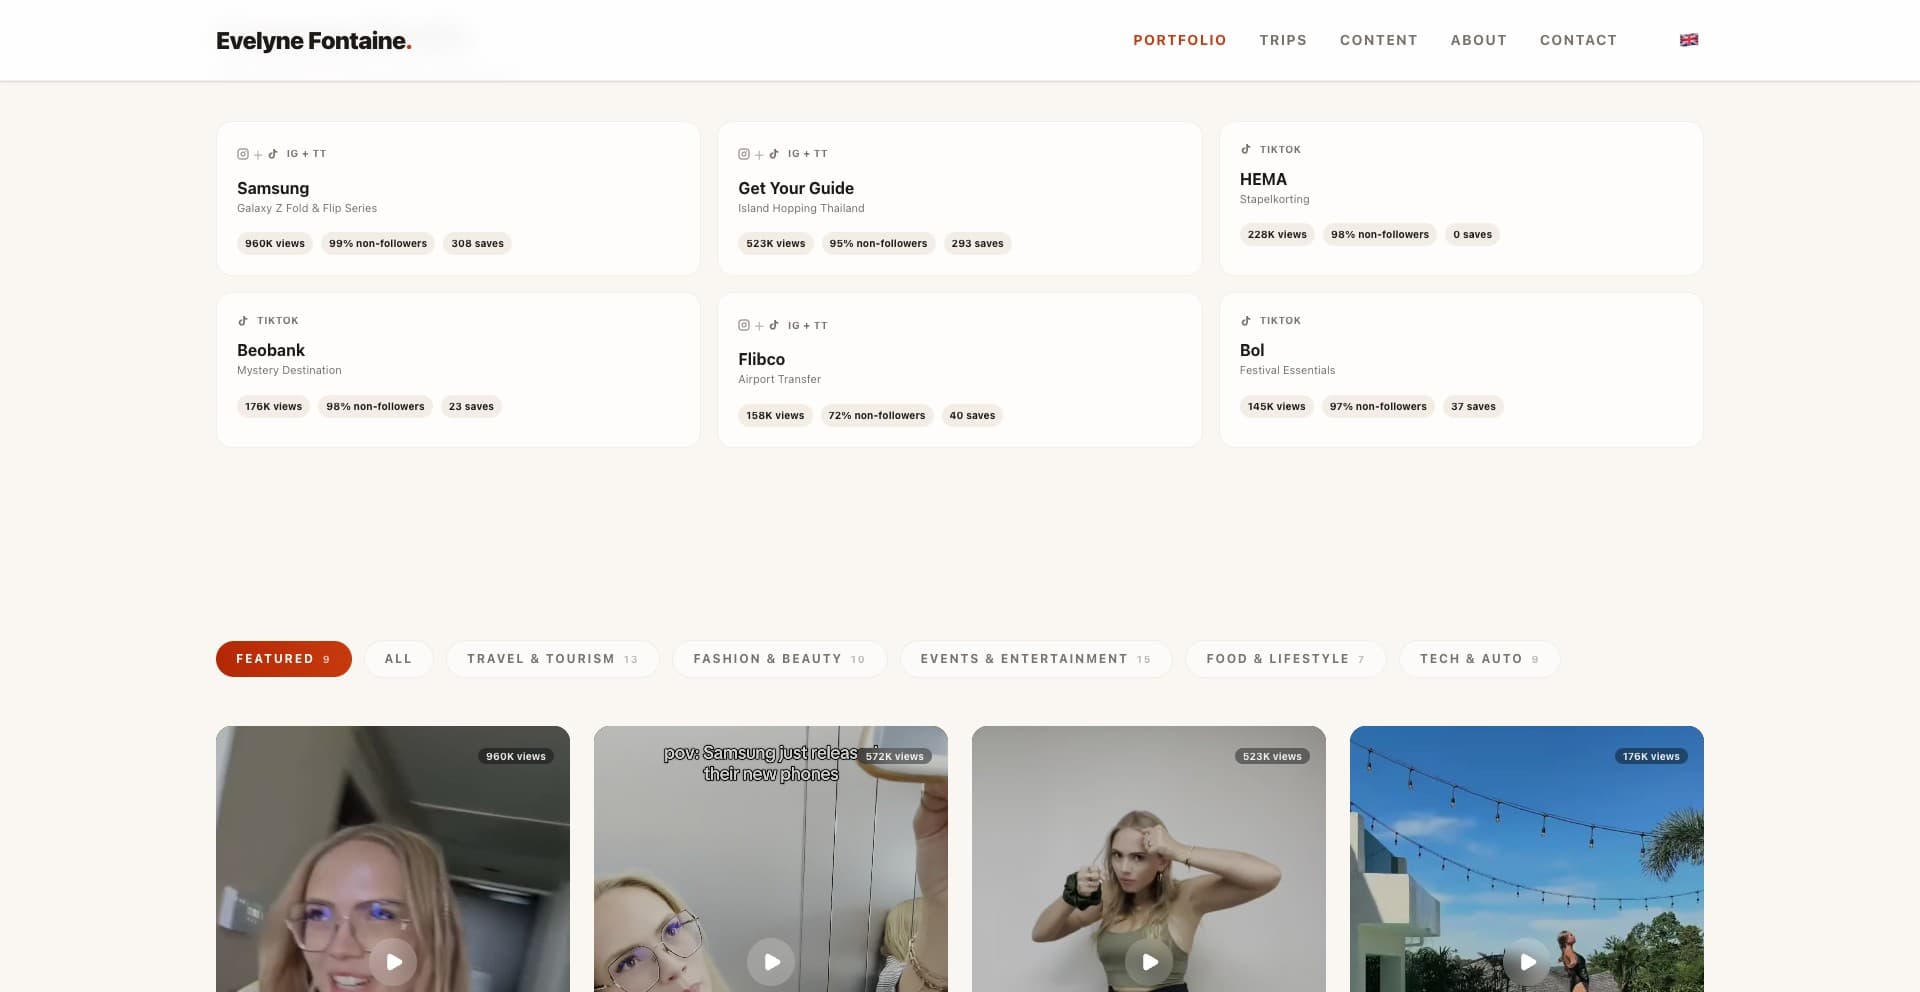Viewport: 1920px width, 992px height.
Task: Play the 176K views rooftop video
Action: pyautogui.click(x=1526, y=961)
